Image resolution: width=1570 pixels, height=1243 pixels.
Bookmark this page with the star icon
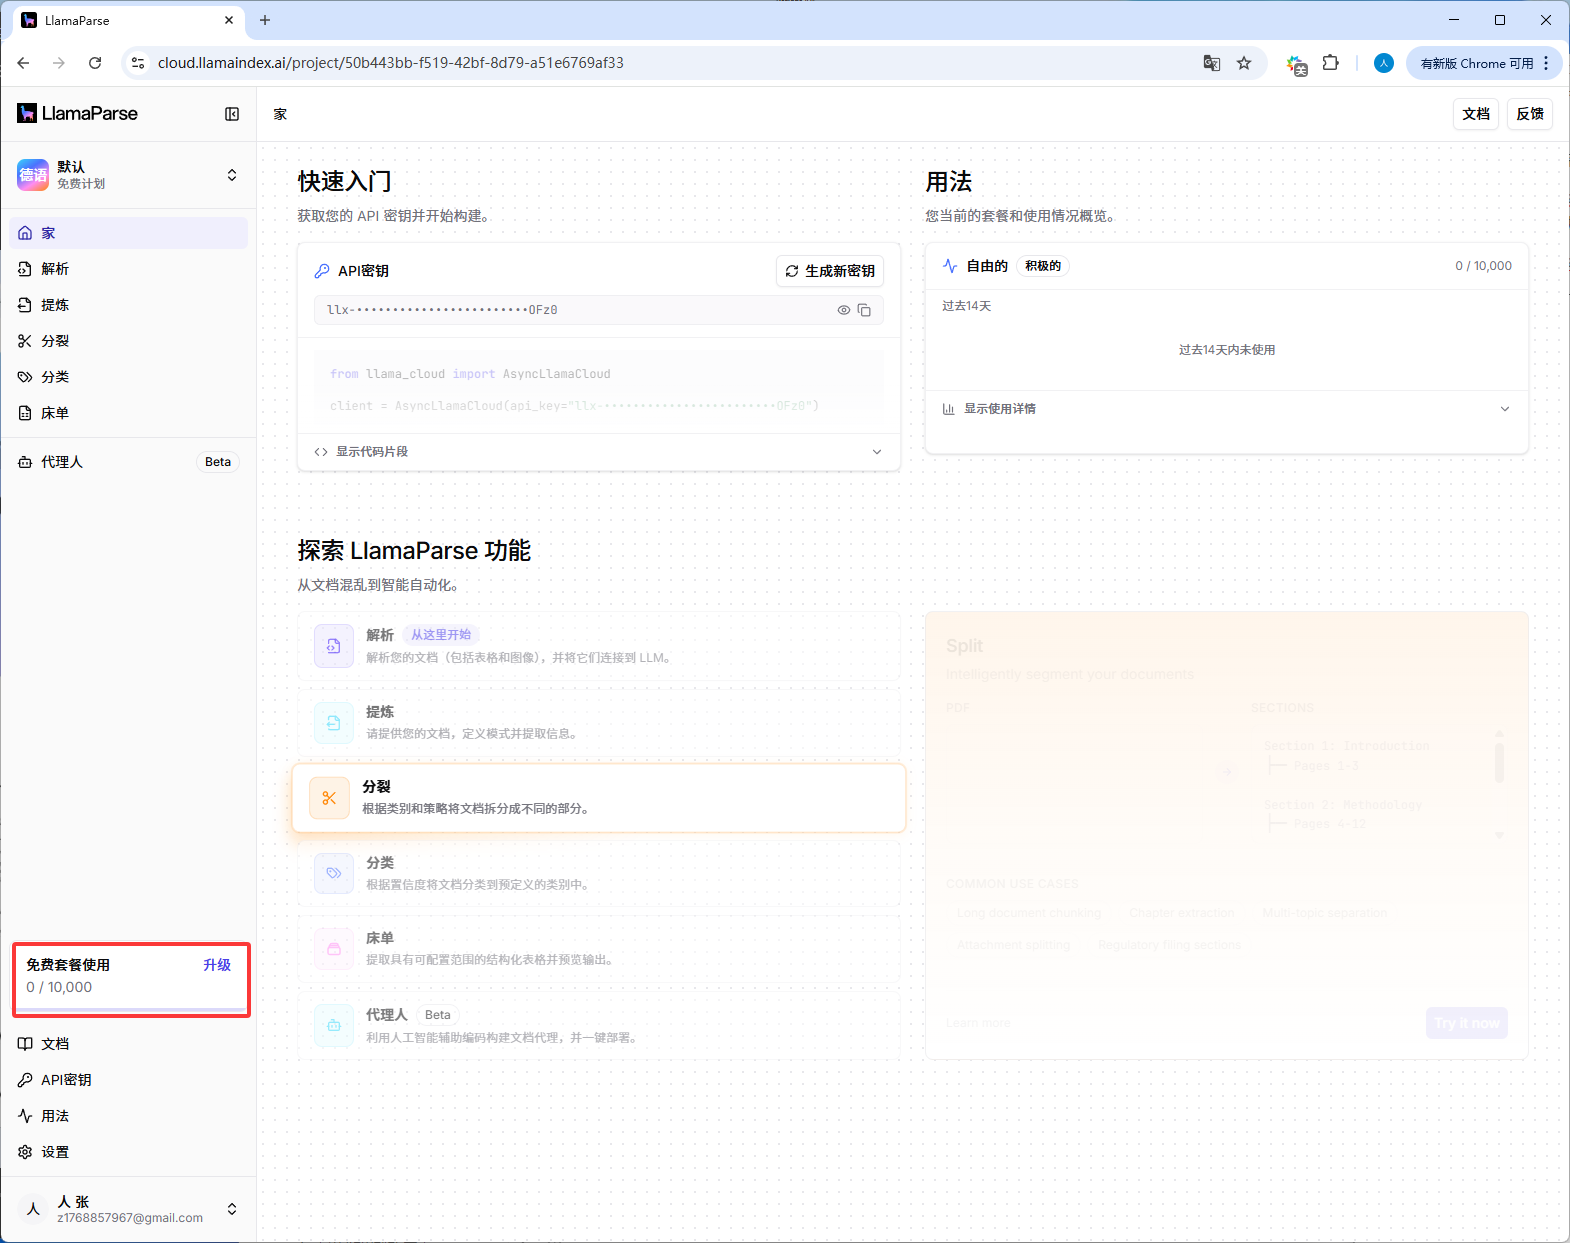coord(1244,63)
